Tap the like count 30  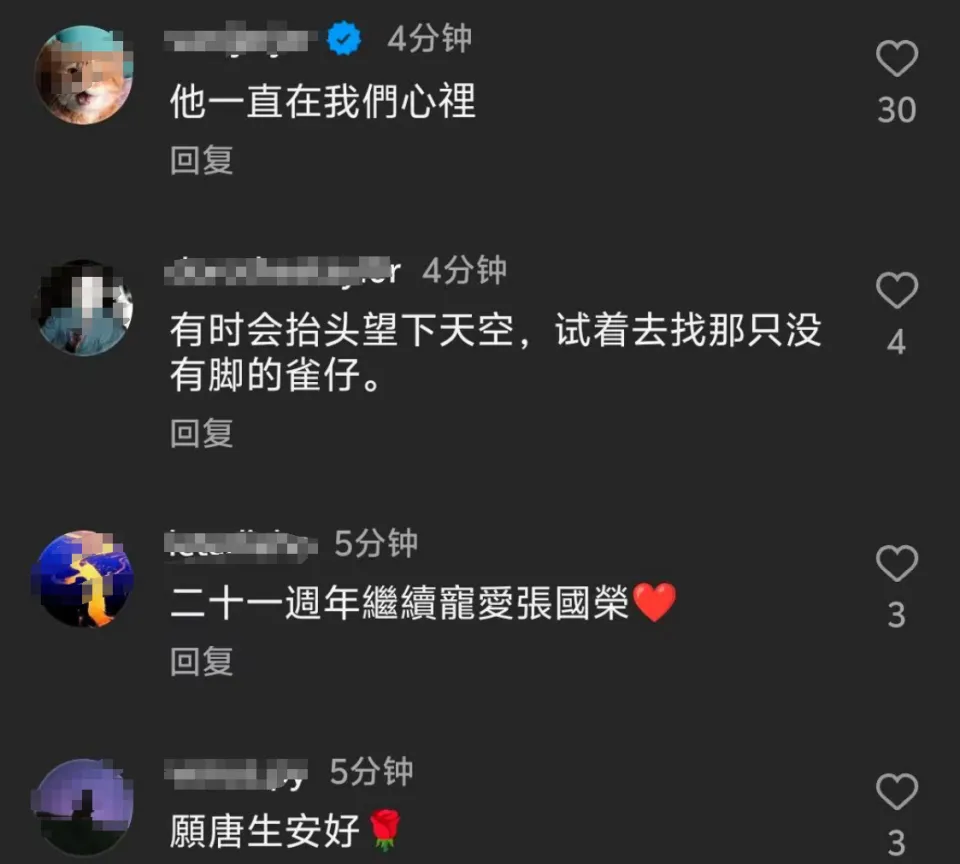click(896, 110)
